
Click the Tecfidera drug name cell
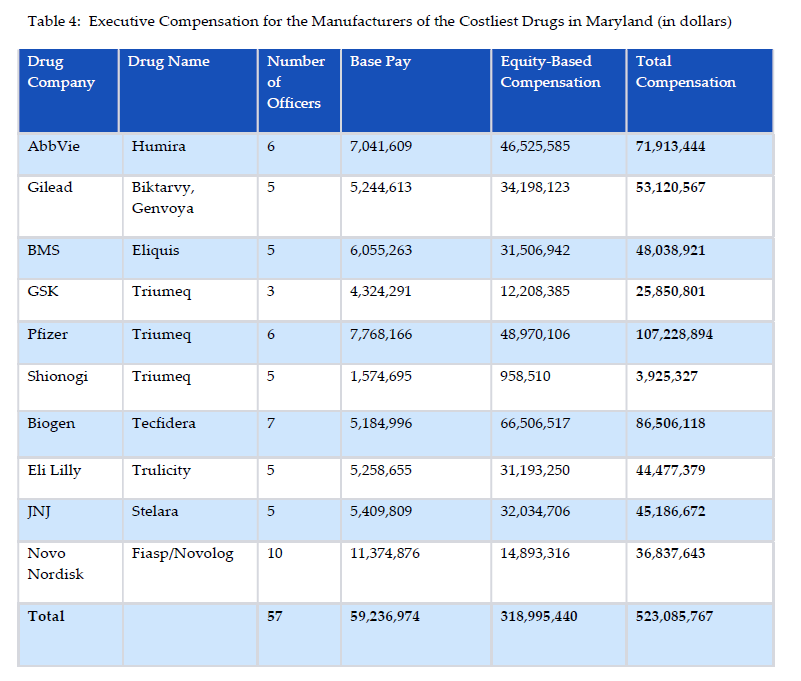163,423
